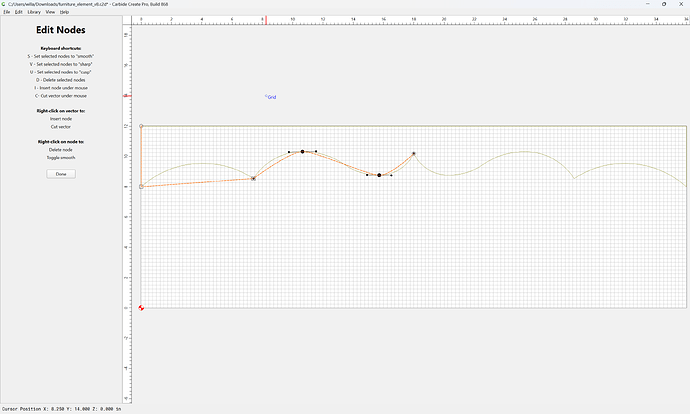Click the left Bezier handle of valley node
Screen dimensions: 690x414
point(367,175)
